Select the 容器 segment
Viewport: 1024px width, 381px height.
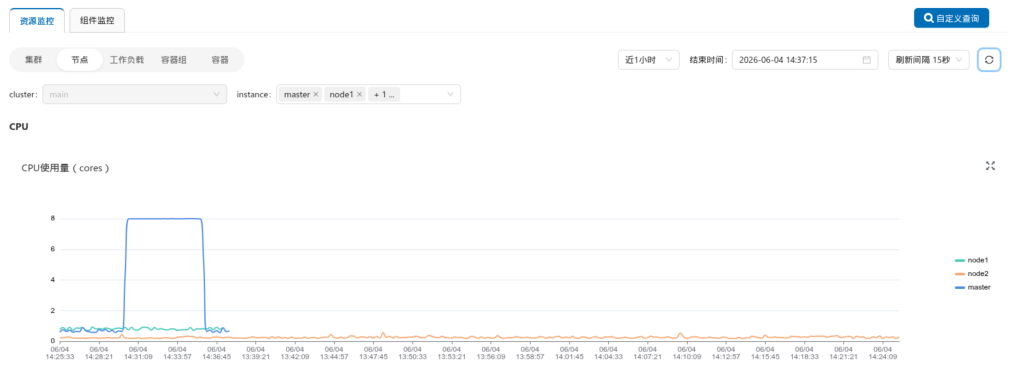(x=219, y=59)
